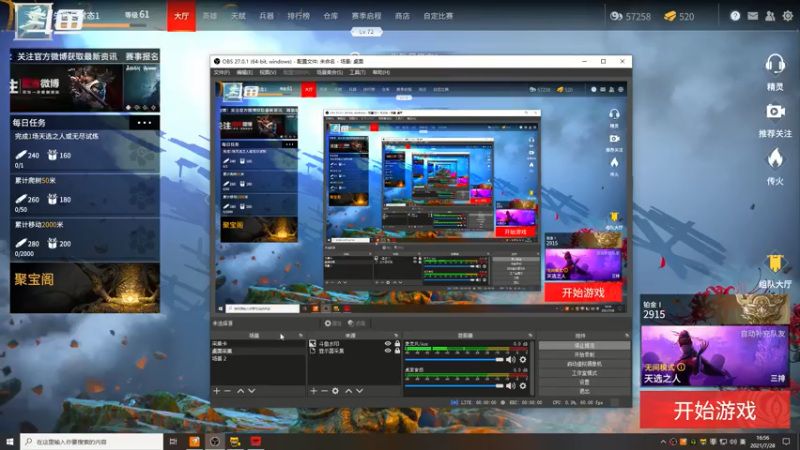This screenshot has height=450, width=800.
Task: Add a new scene in OBS scenes panel
Action: point(216,391)
